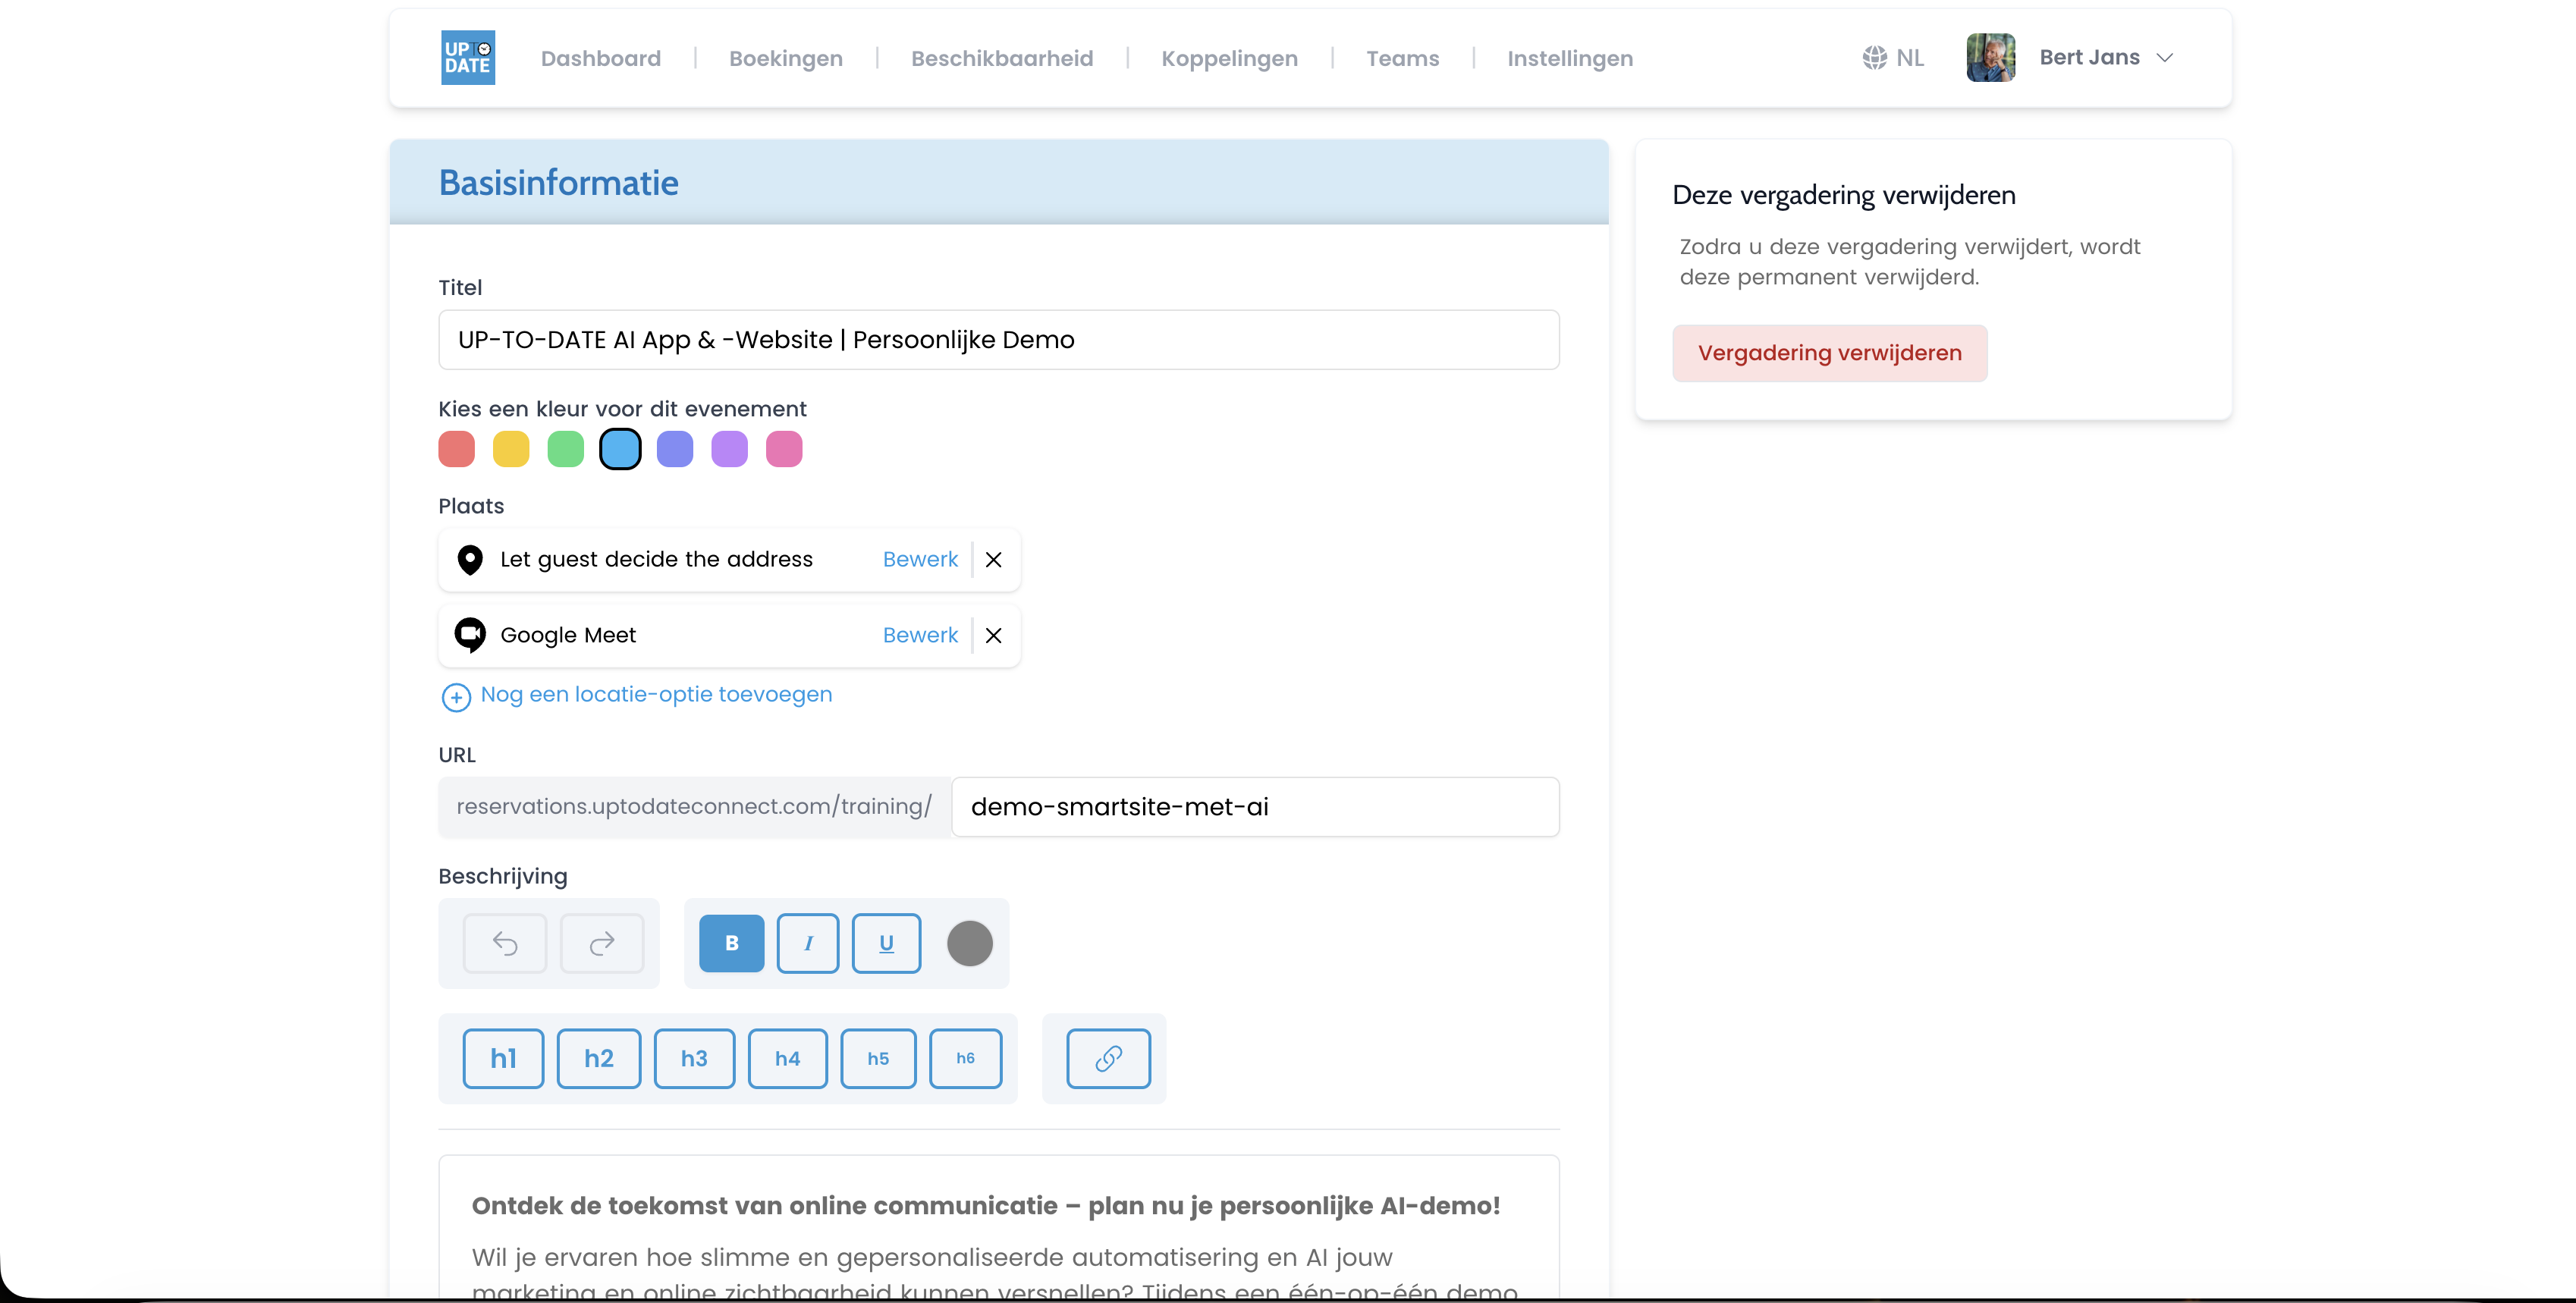Open the gray text color picker
Image resolution: width=2576 pixels, height=1303 pixels.
pyautogui.click(x=969, y=943)
